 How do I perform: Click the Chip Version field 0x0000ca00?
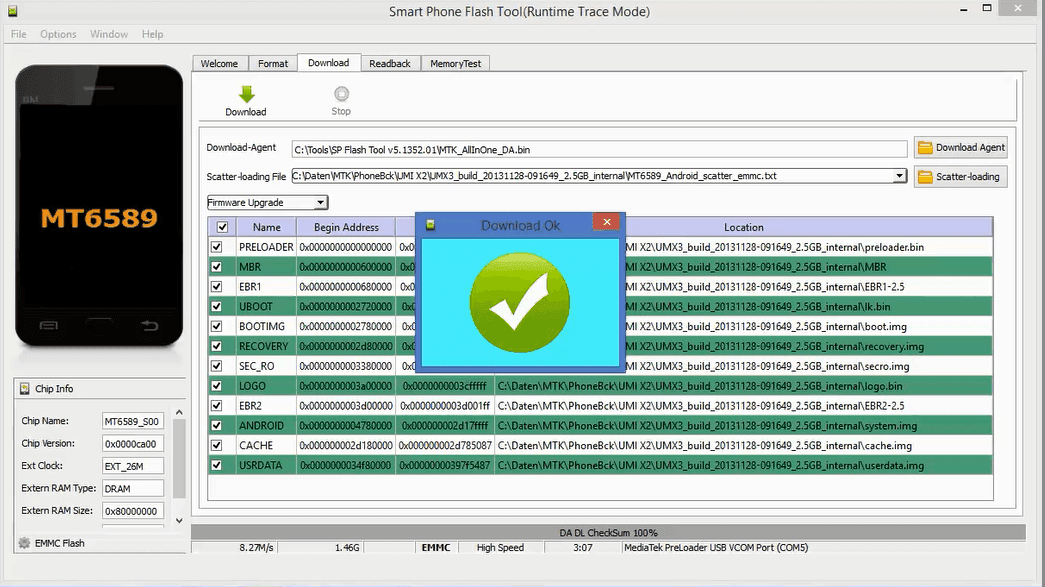pyautogui.click(x=132, y=444)
